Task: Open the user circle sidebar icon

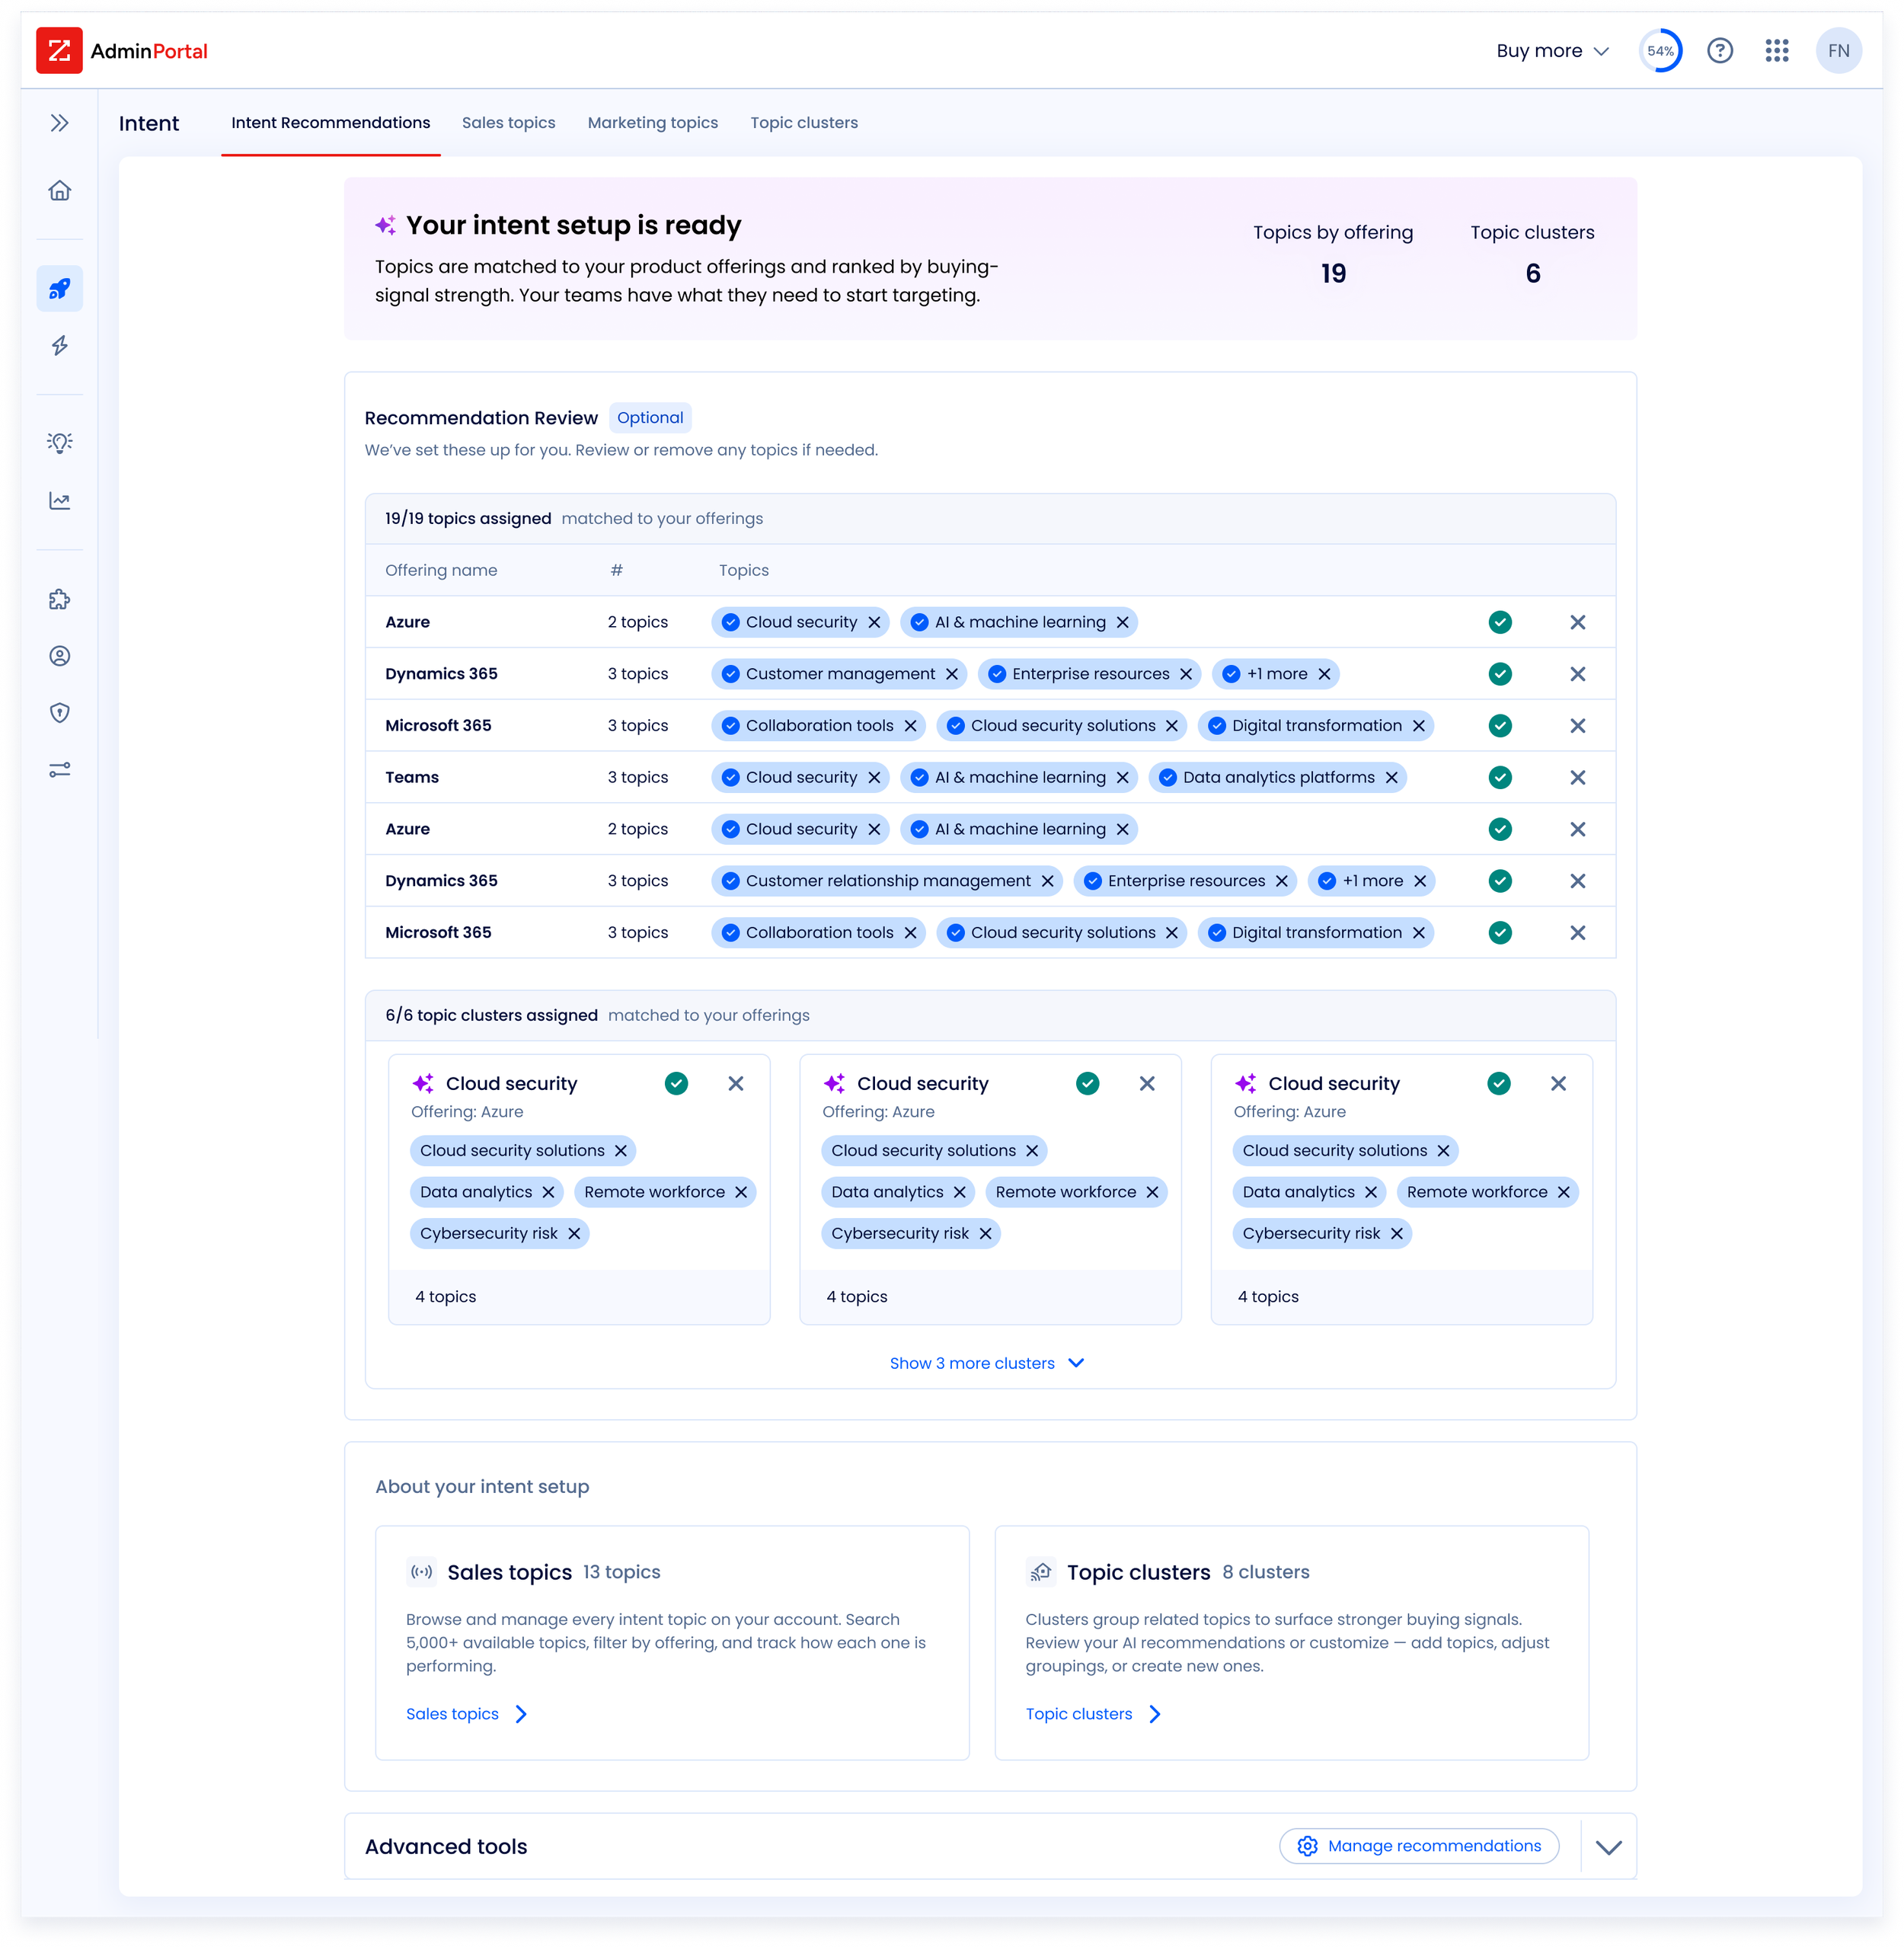Action: (x=60, y=656)
